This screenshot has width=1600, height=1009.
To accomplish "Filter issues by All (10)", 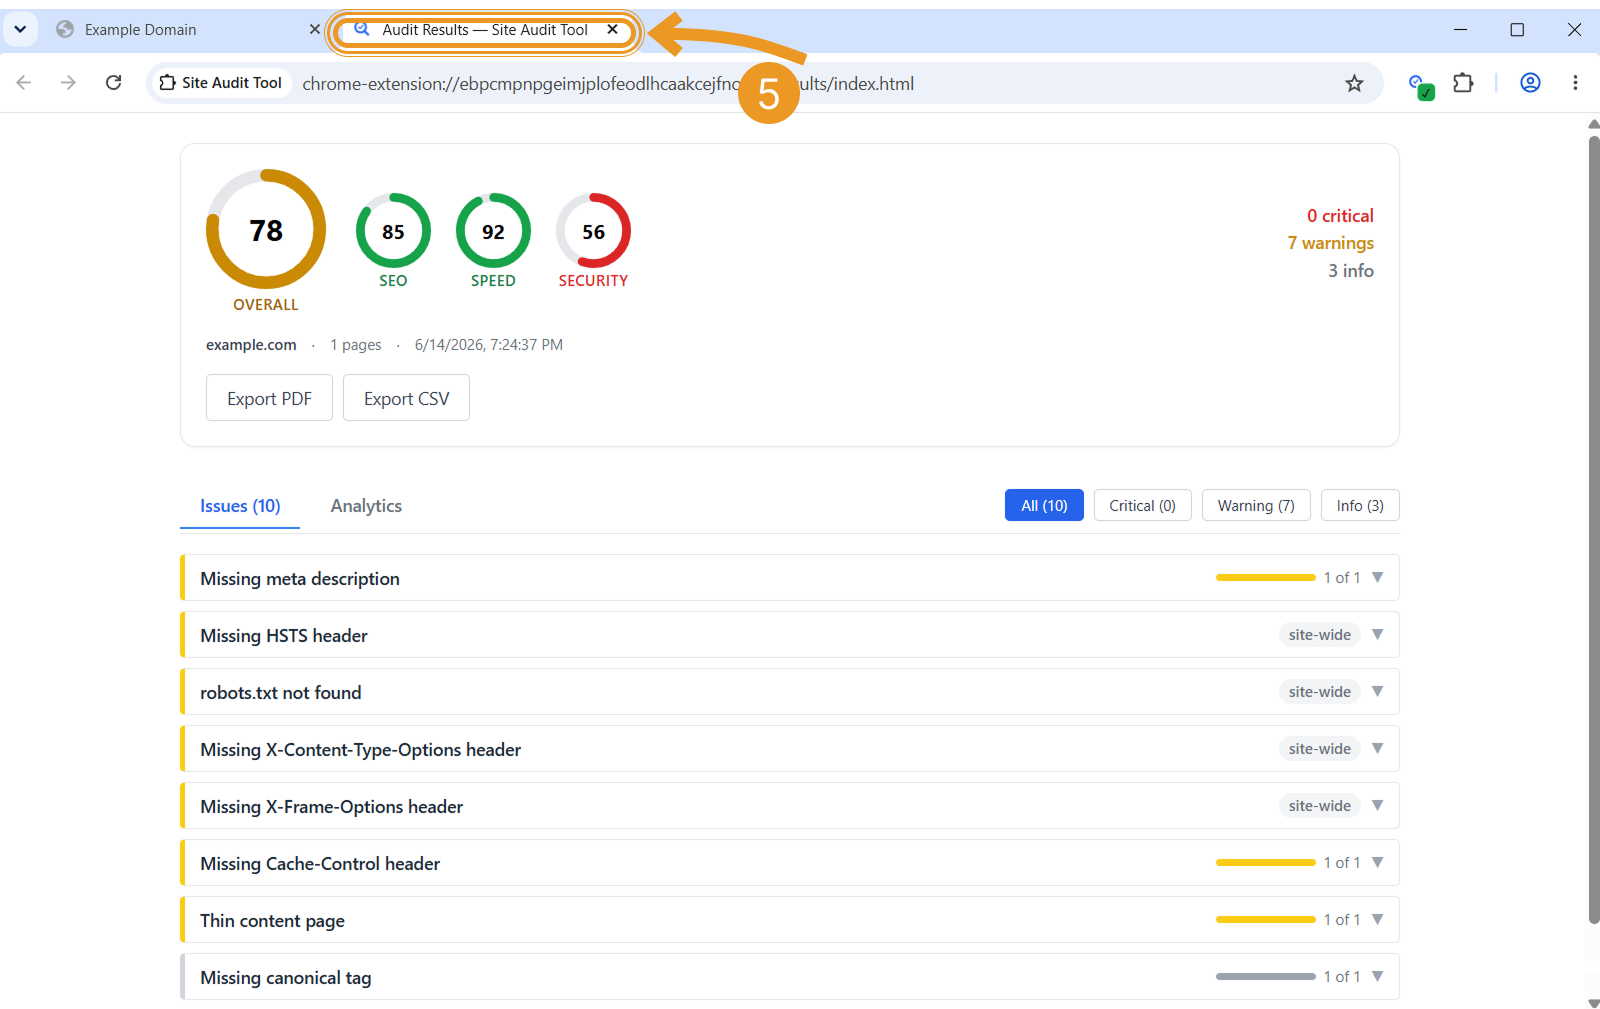I will (1044, 506).
